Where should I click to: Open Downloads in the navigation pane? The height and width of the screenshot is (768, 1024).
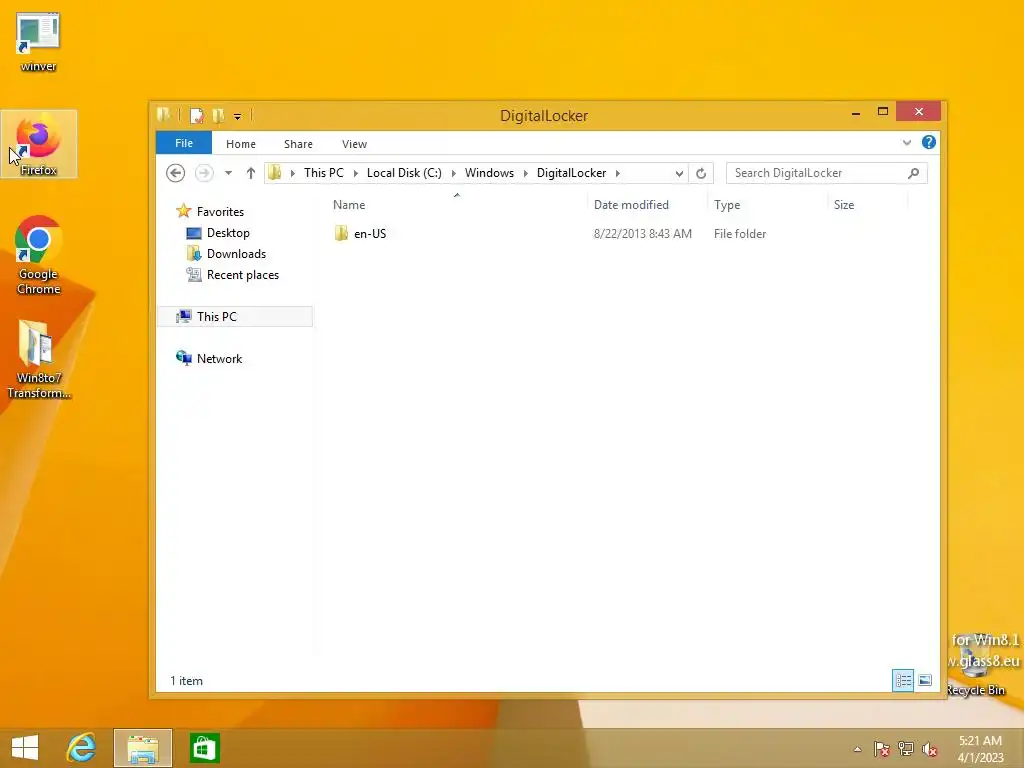[227, 254]
